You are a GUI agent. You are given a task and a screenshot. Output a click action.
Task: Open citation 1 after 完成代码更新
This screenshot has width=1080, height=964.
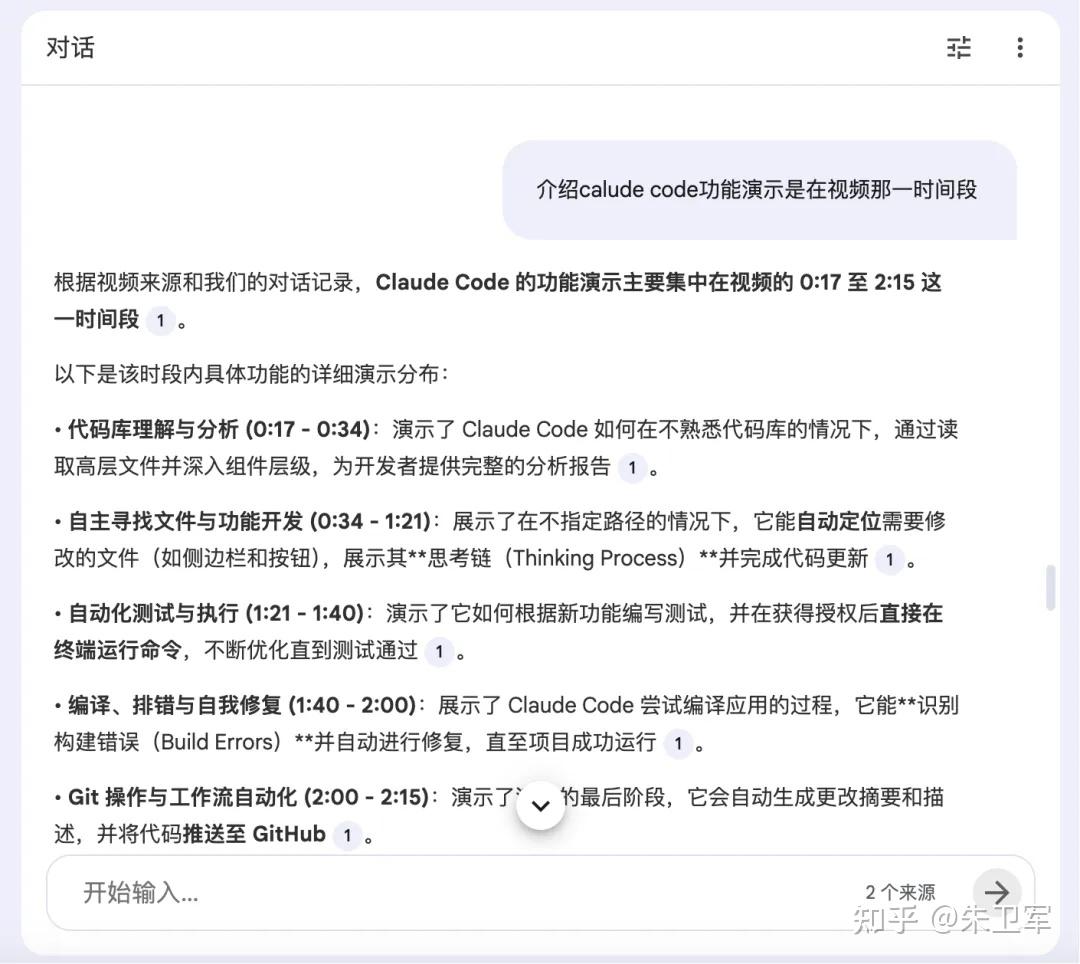889,559
